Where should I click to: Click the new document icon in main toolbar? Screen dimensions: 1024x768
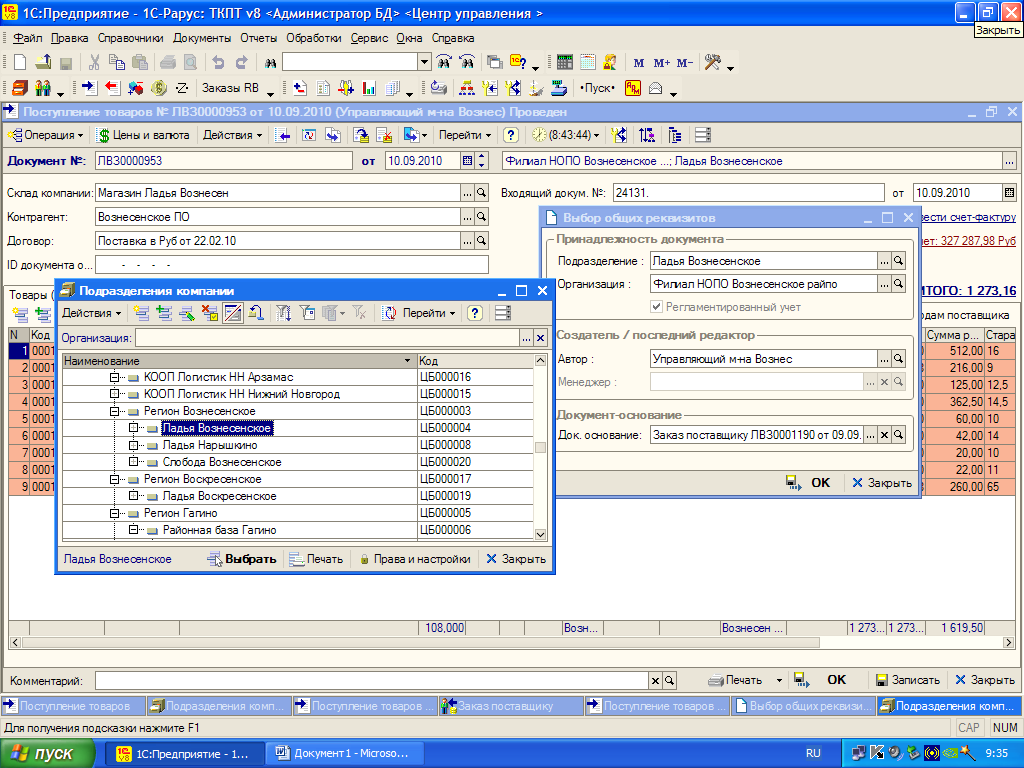20,62
